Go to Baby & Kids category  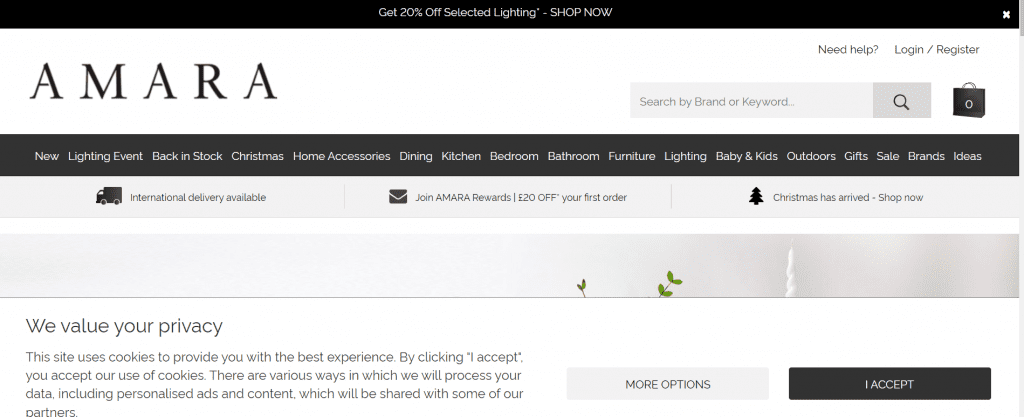(x=746, y=156)
